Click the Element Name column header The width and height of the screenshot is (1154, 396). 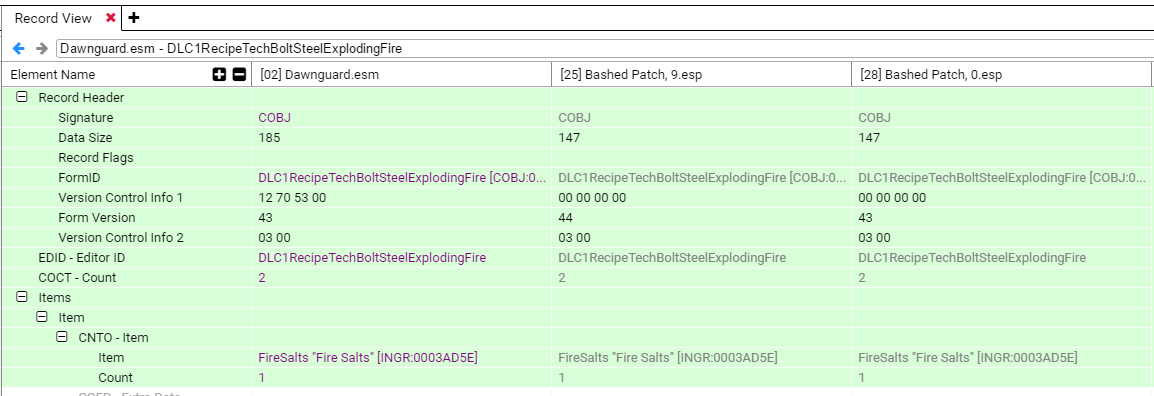click(x=52, y=74)
